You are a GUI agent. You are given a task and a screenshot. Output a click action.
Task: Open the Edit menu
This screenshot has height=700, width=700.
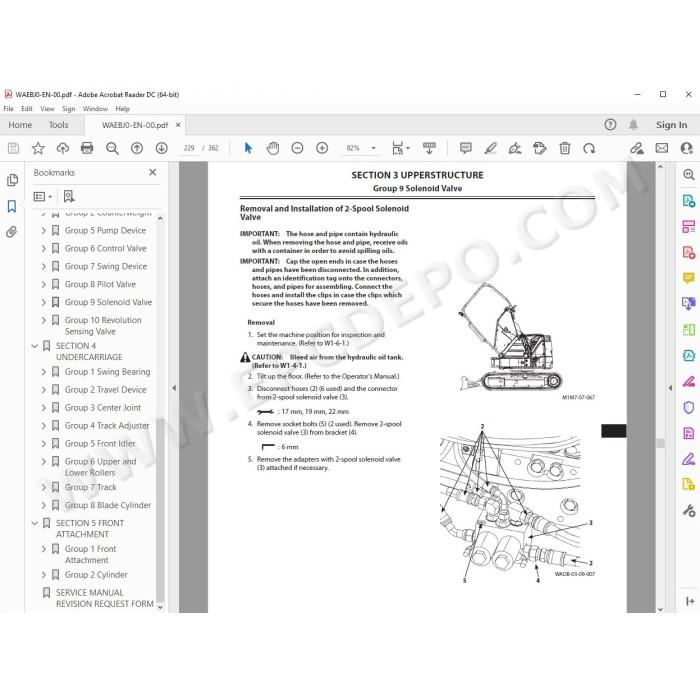tap(27, 108)
